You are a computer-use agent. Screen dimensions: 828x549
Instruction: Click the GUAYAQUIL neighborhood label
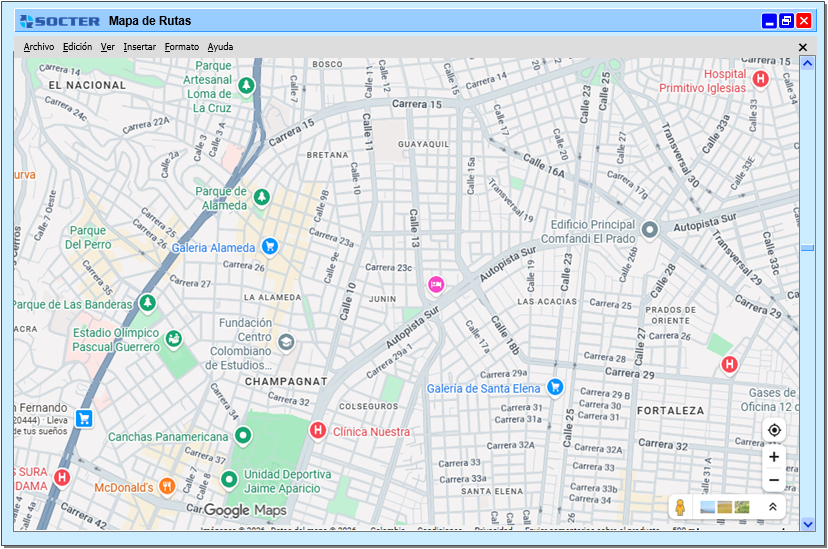[x=424, y=144]
